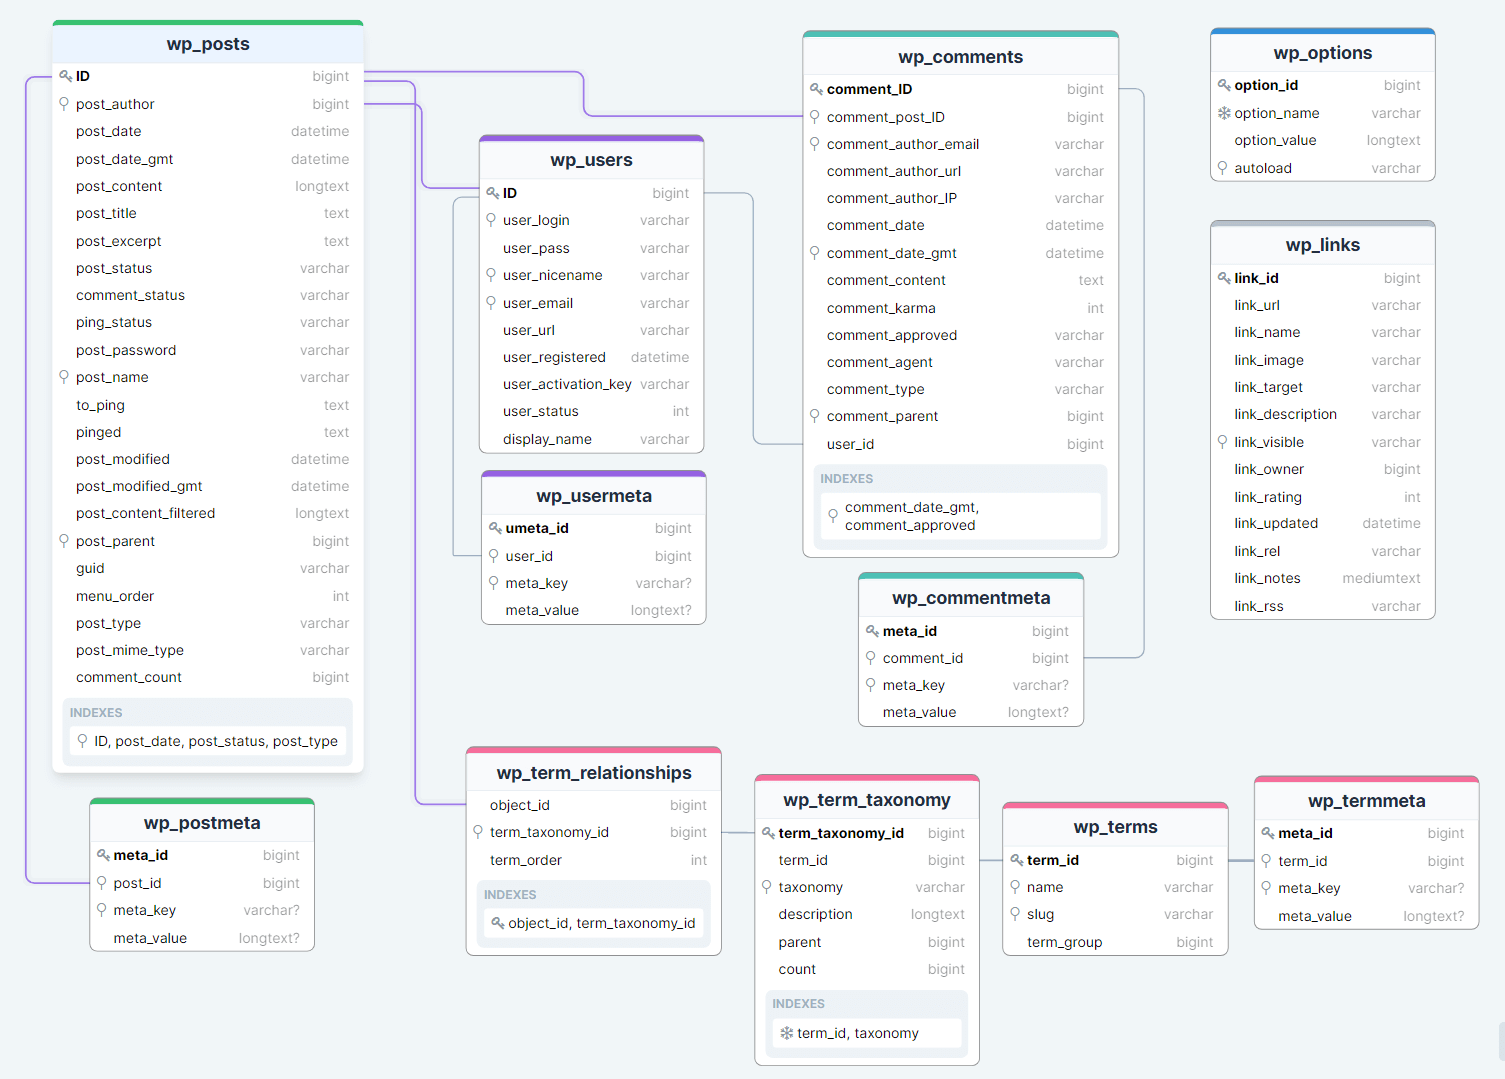Click the vertical scrollbar at the right edge
Image resolution: width=1505 pixels, height=1079 pixels.
(1500, 1040)
